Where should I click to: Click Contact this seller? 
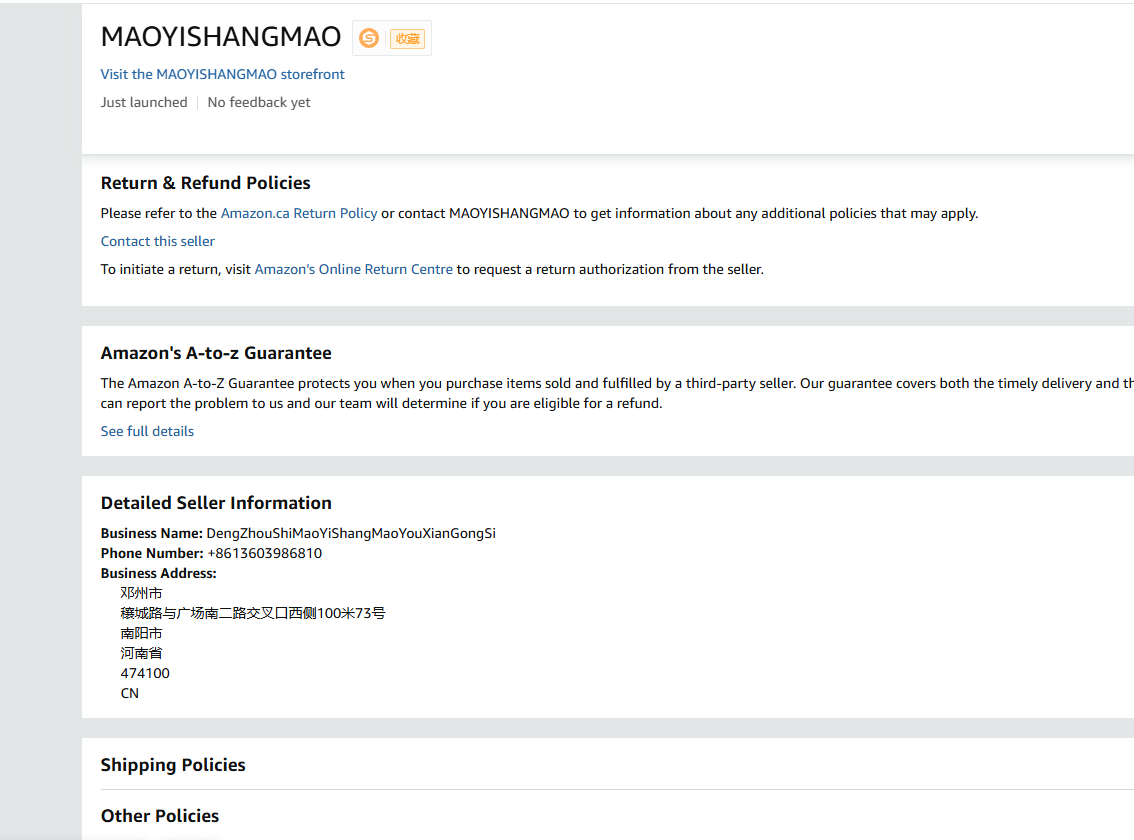(x=158, y=241)
